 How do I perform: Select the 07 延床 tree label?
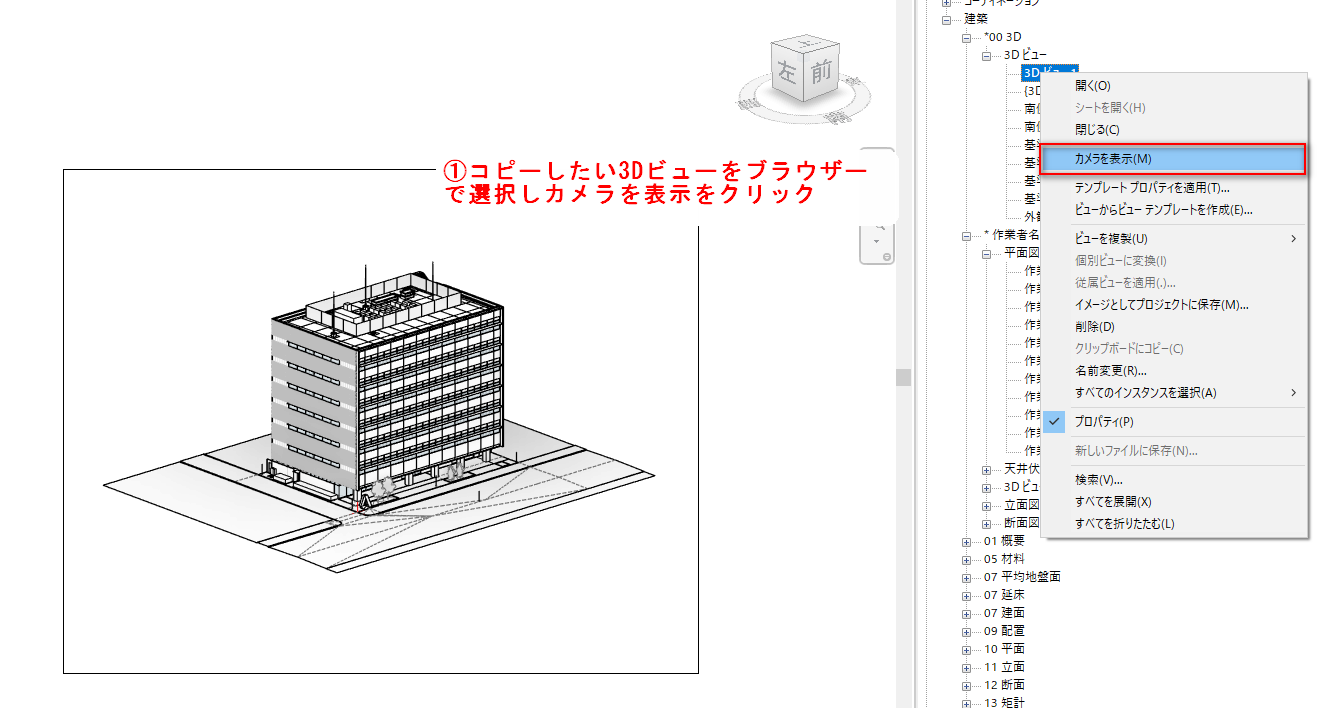1004,595
